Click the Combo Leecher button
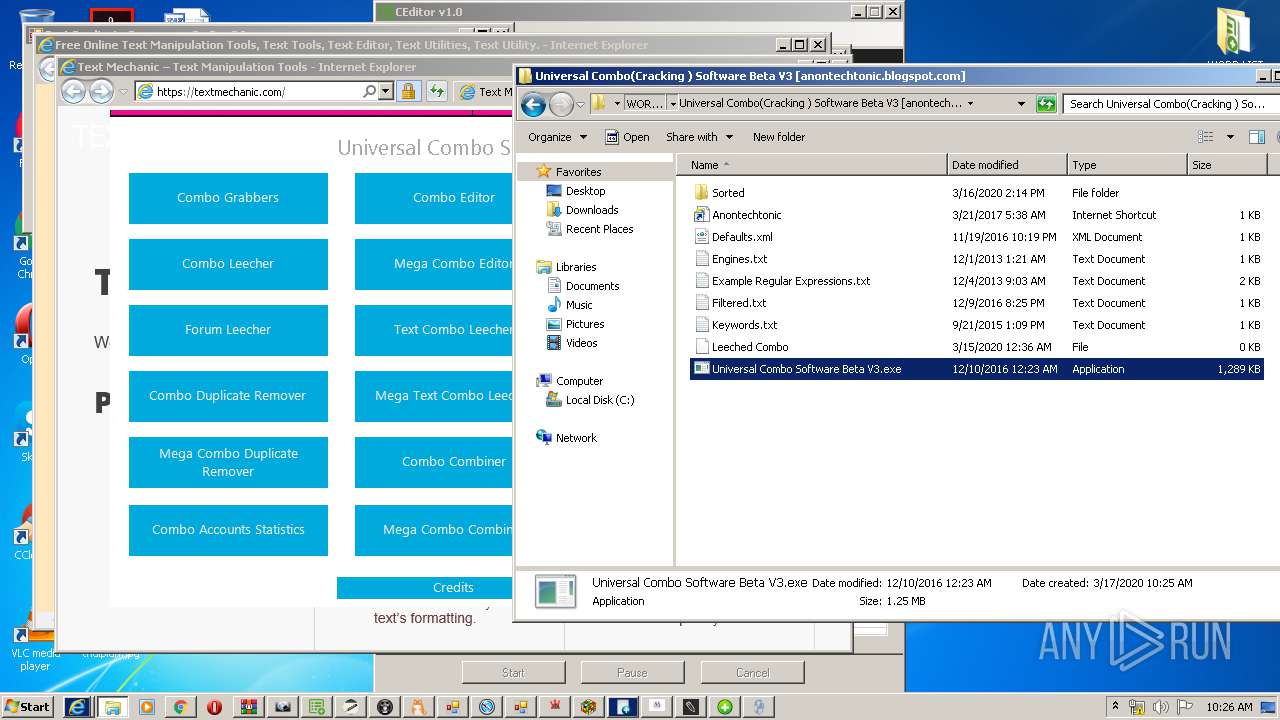This screenshot has height=720, width=1280. [228, 264]
